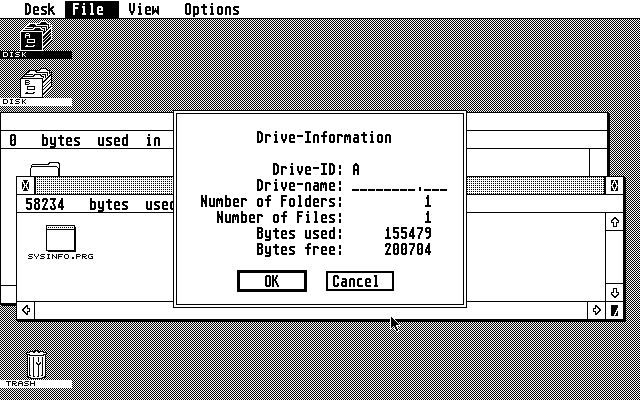Screen dimensions: 640x400
Task: Click the SYSINFO.PRG filename label
Action: (x=60, y=256)
